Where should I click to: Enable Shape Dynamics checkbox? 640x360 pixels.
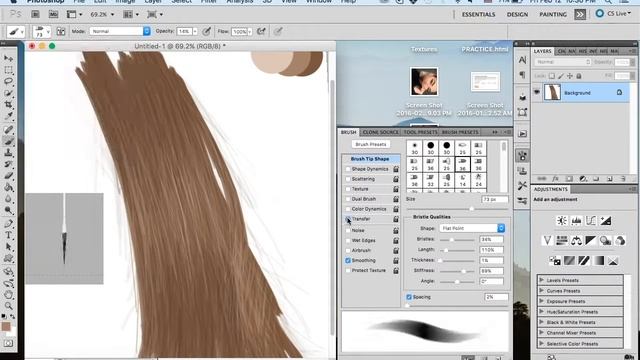click(x=348, y=169)
